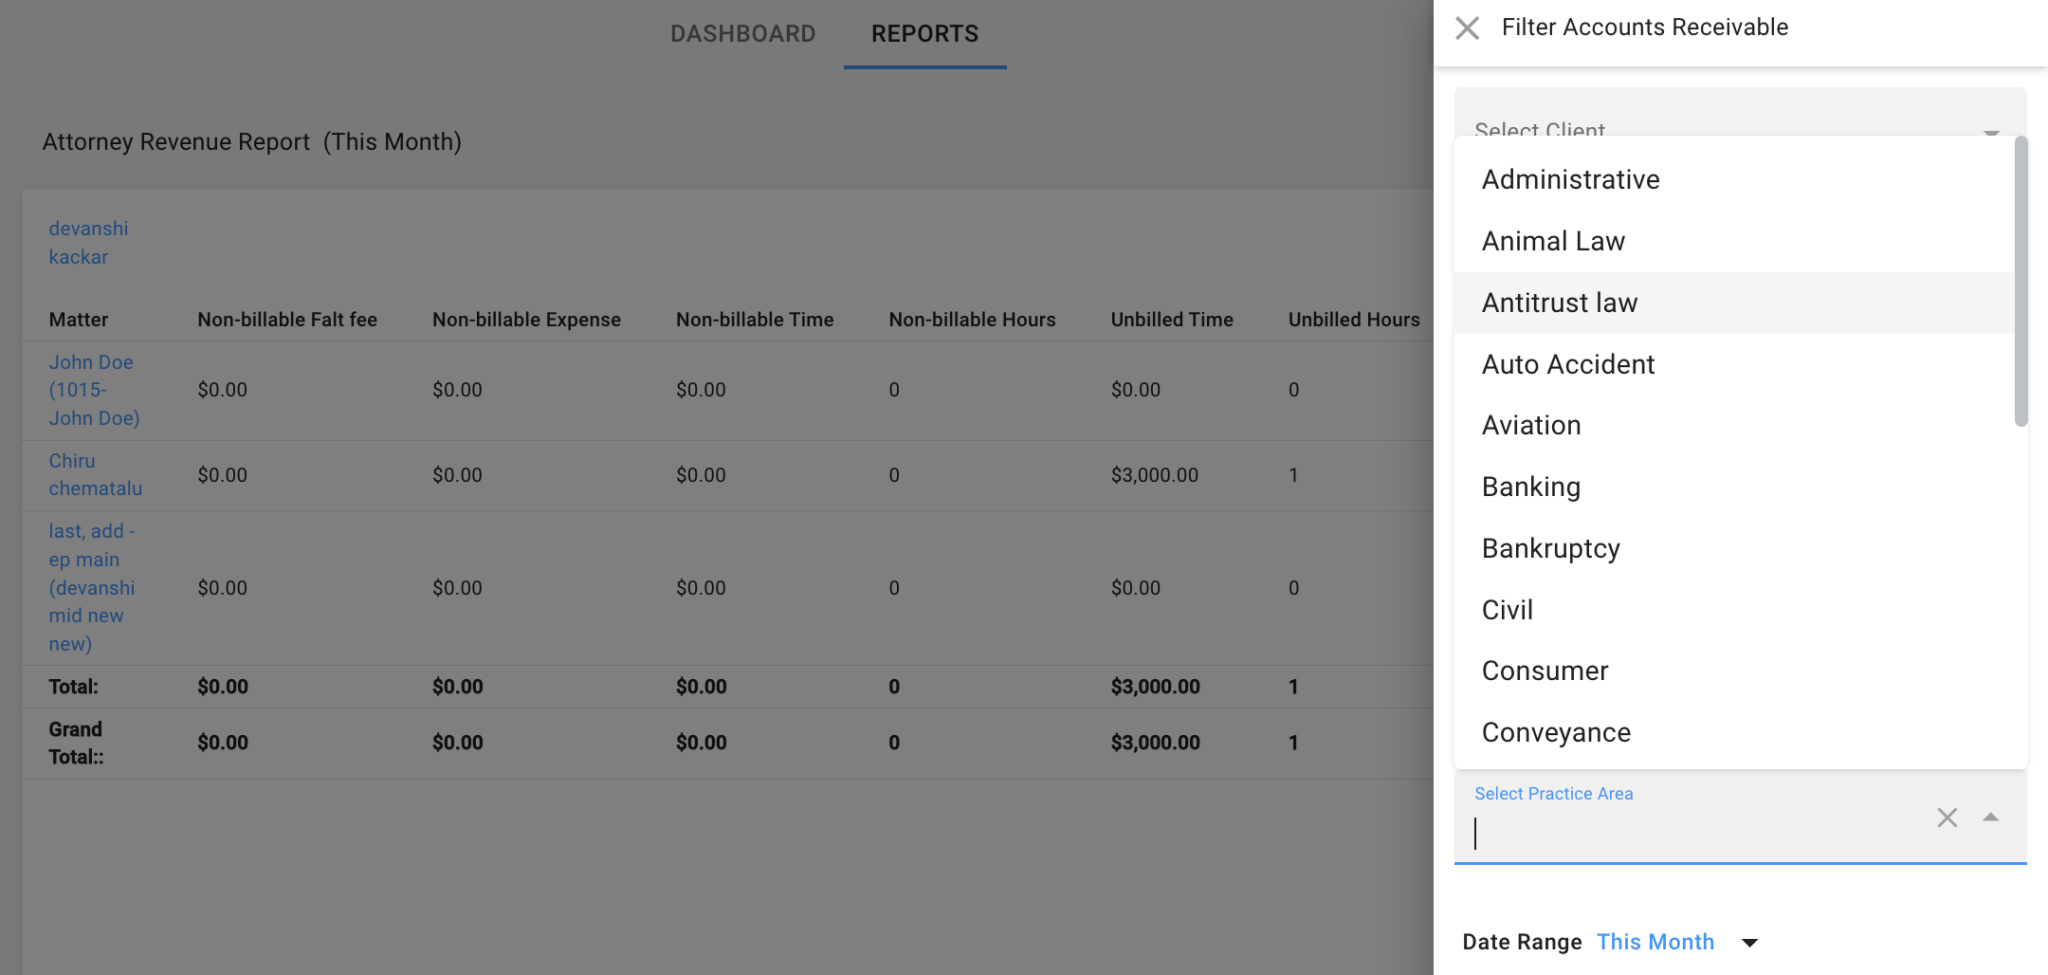The image size is (2048, 975).
Task: Open the Reports tab
Action: pos(924,34)
